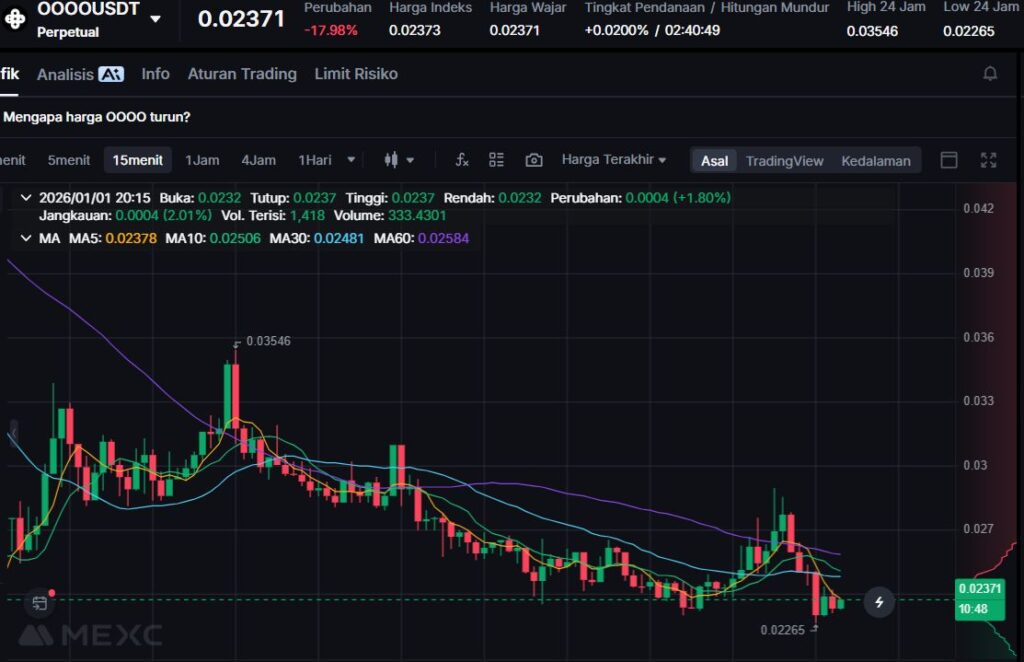Select the 1Jam timeframe

[202, 160]
